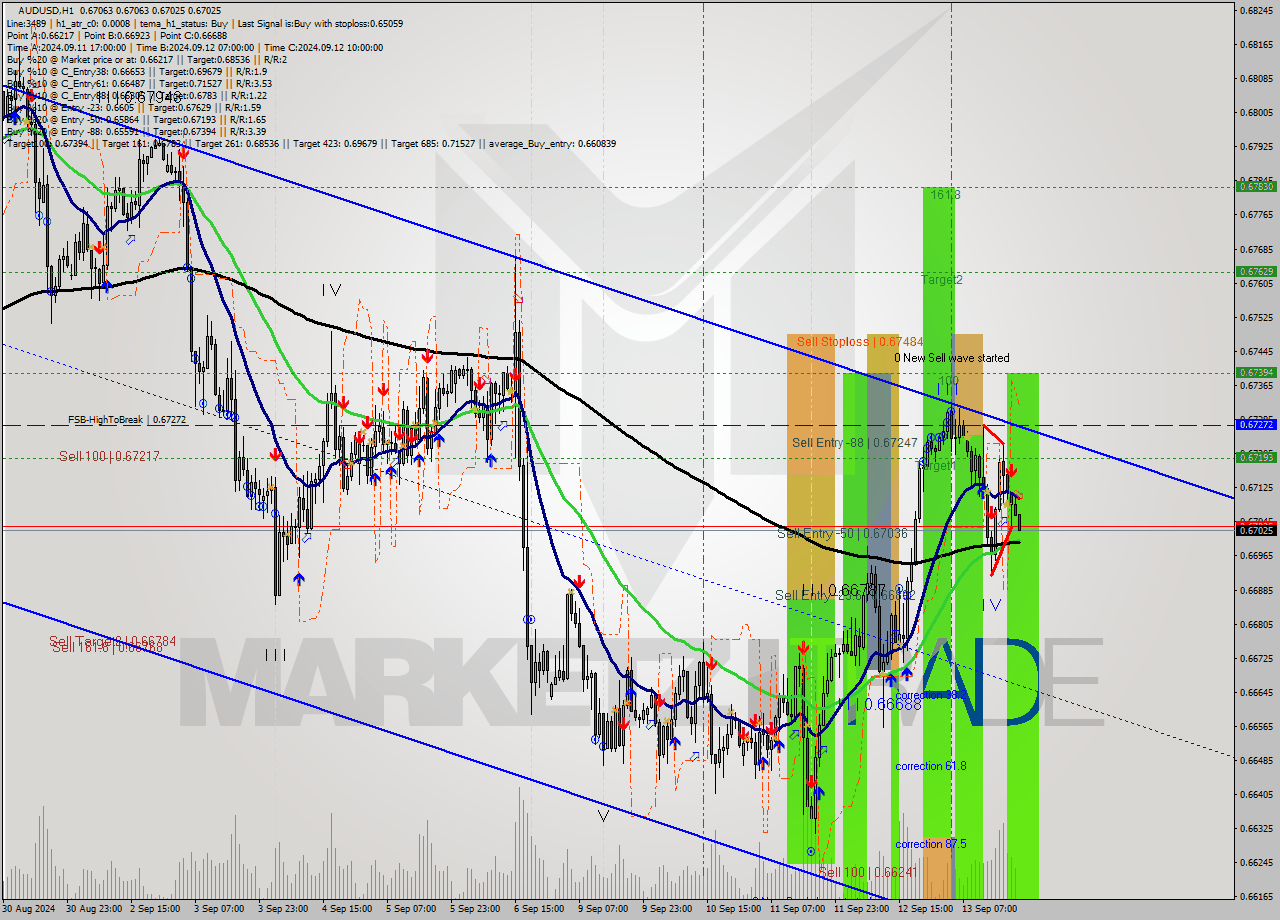Image resolution: width=1280 pixels, height=920 pixels.
Task: Select the 'correction 61.8' label
Action: click(931, 766)
